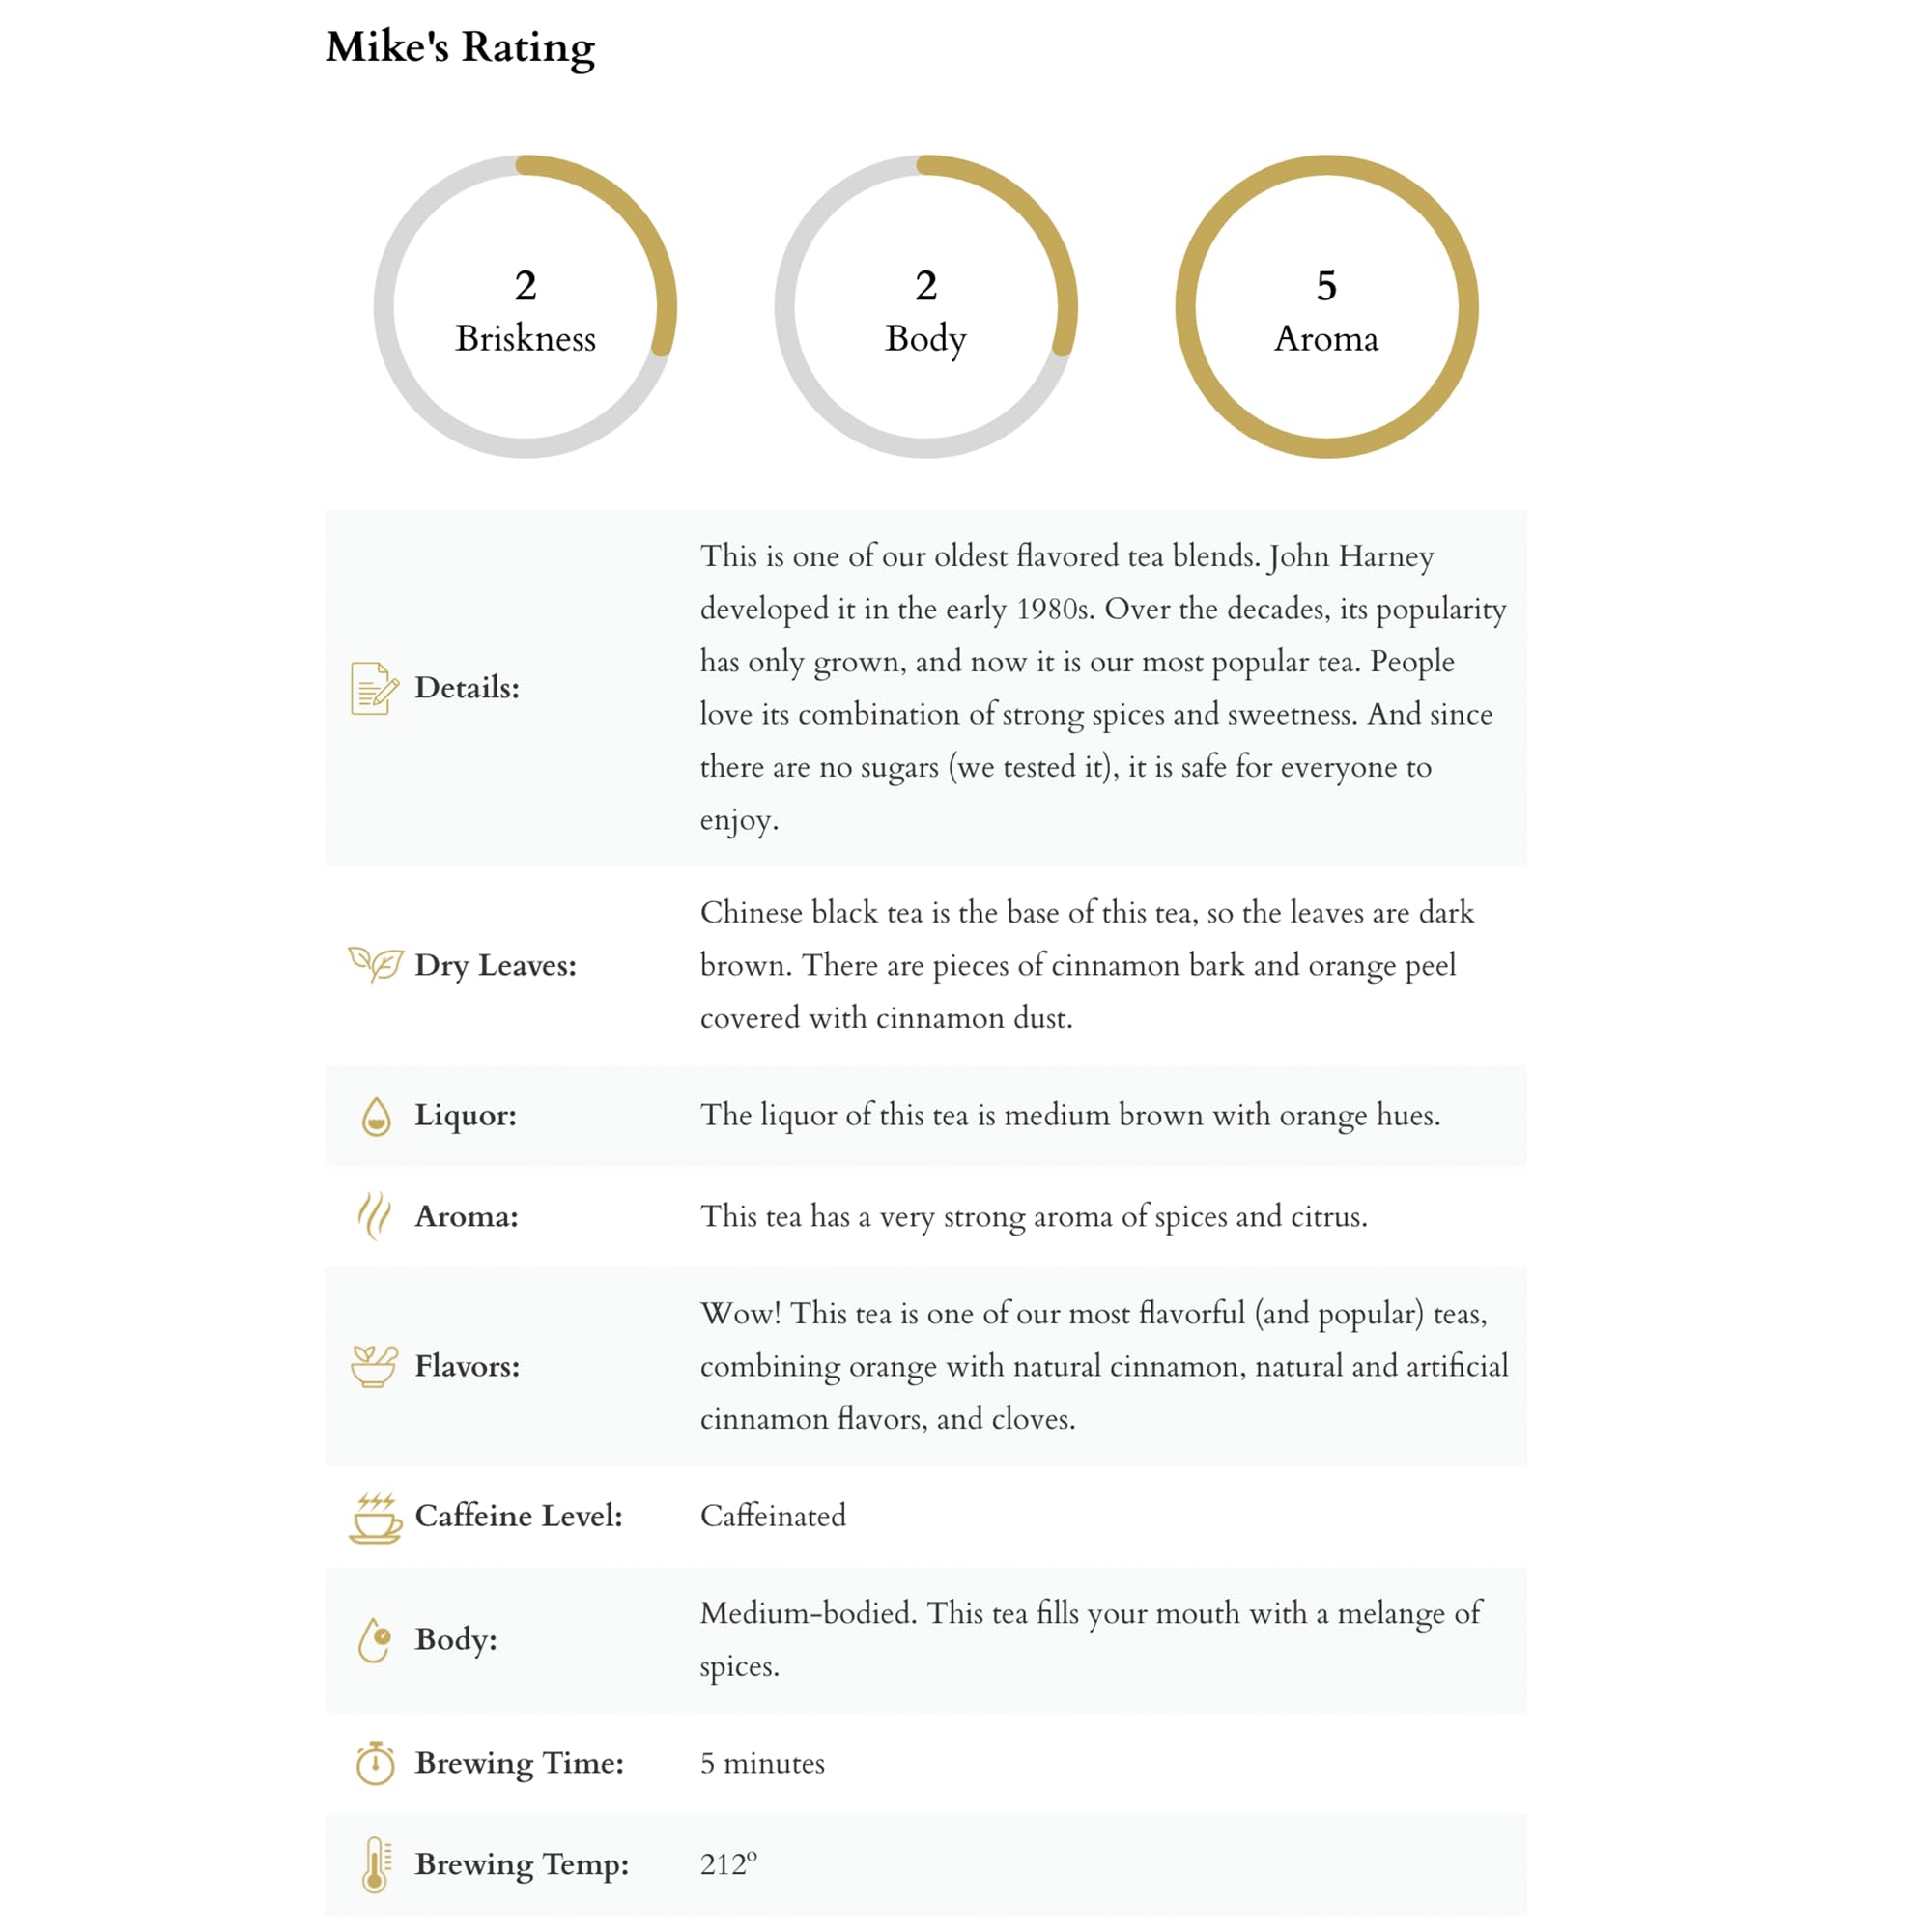The height and width of the screenshot is (1932, 1932).
Task: Click the 212° brewing temperature value
Action: (x=728, y=1864)
